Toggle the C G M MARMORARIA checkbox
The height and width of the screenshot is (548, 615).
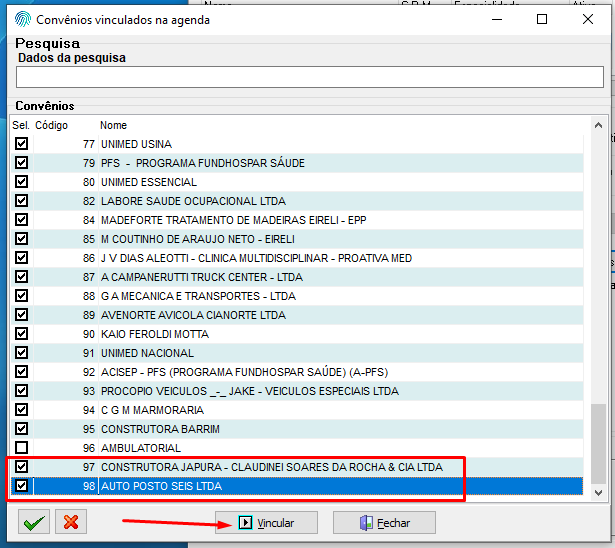click(22, 410)
